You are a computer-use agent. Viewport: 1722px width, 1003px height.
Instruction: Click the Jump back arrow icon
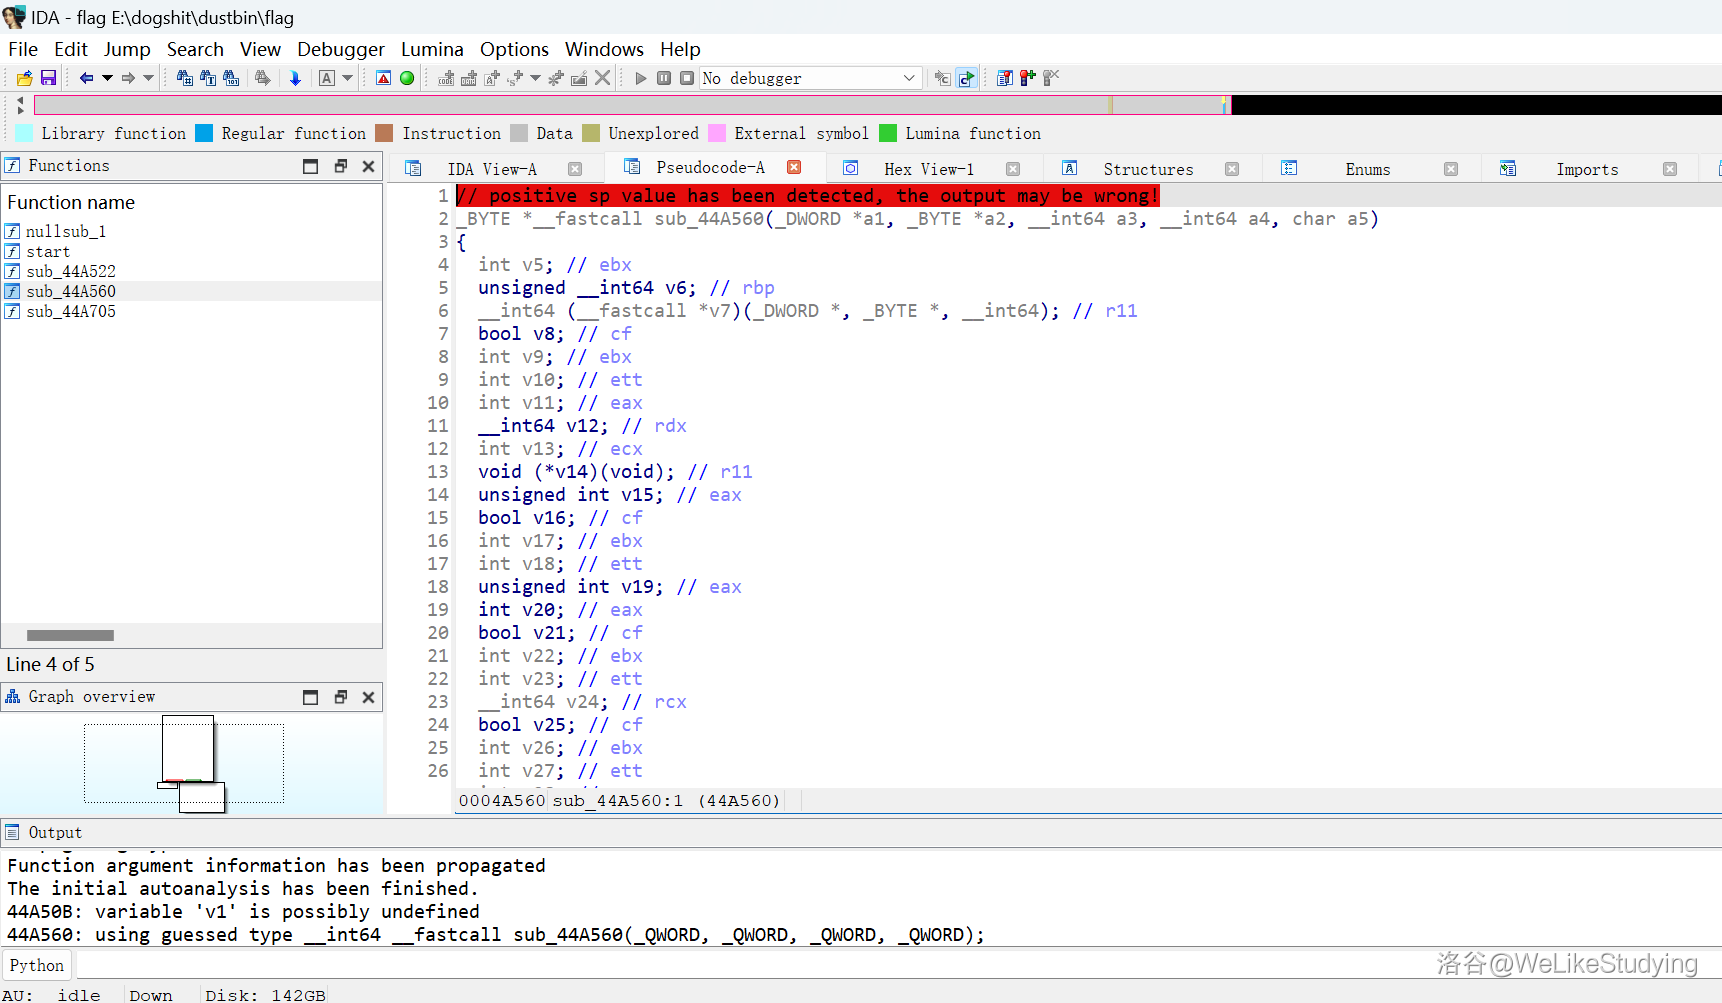click(86, 78)
